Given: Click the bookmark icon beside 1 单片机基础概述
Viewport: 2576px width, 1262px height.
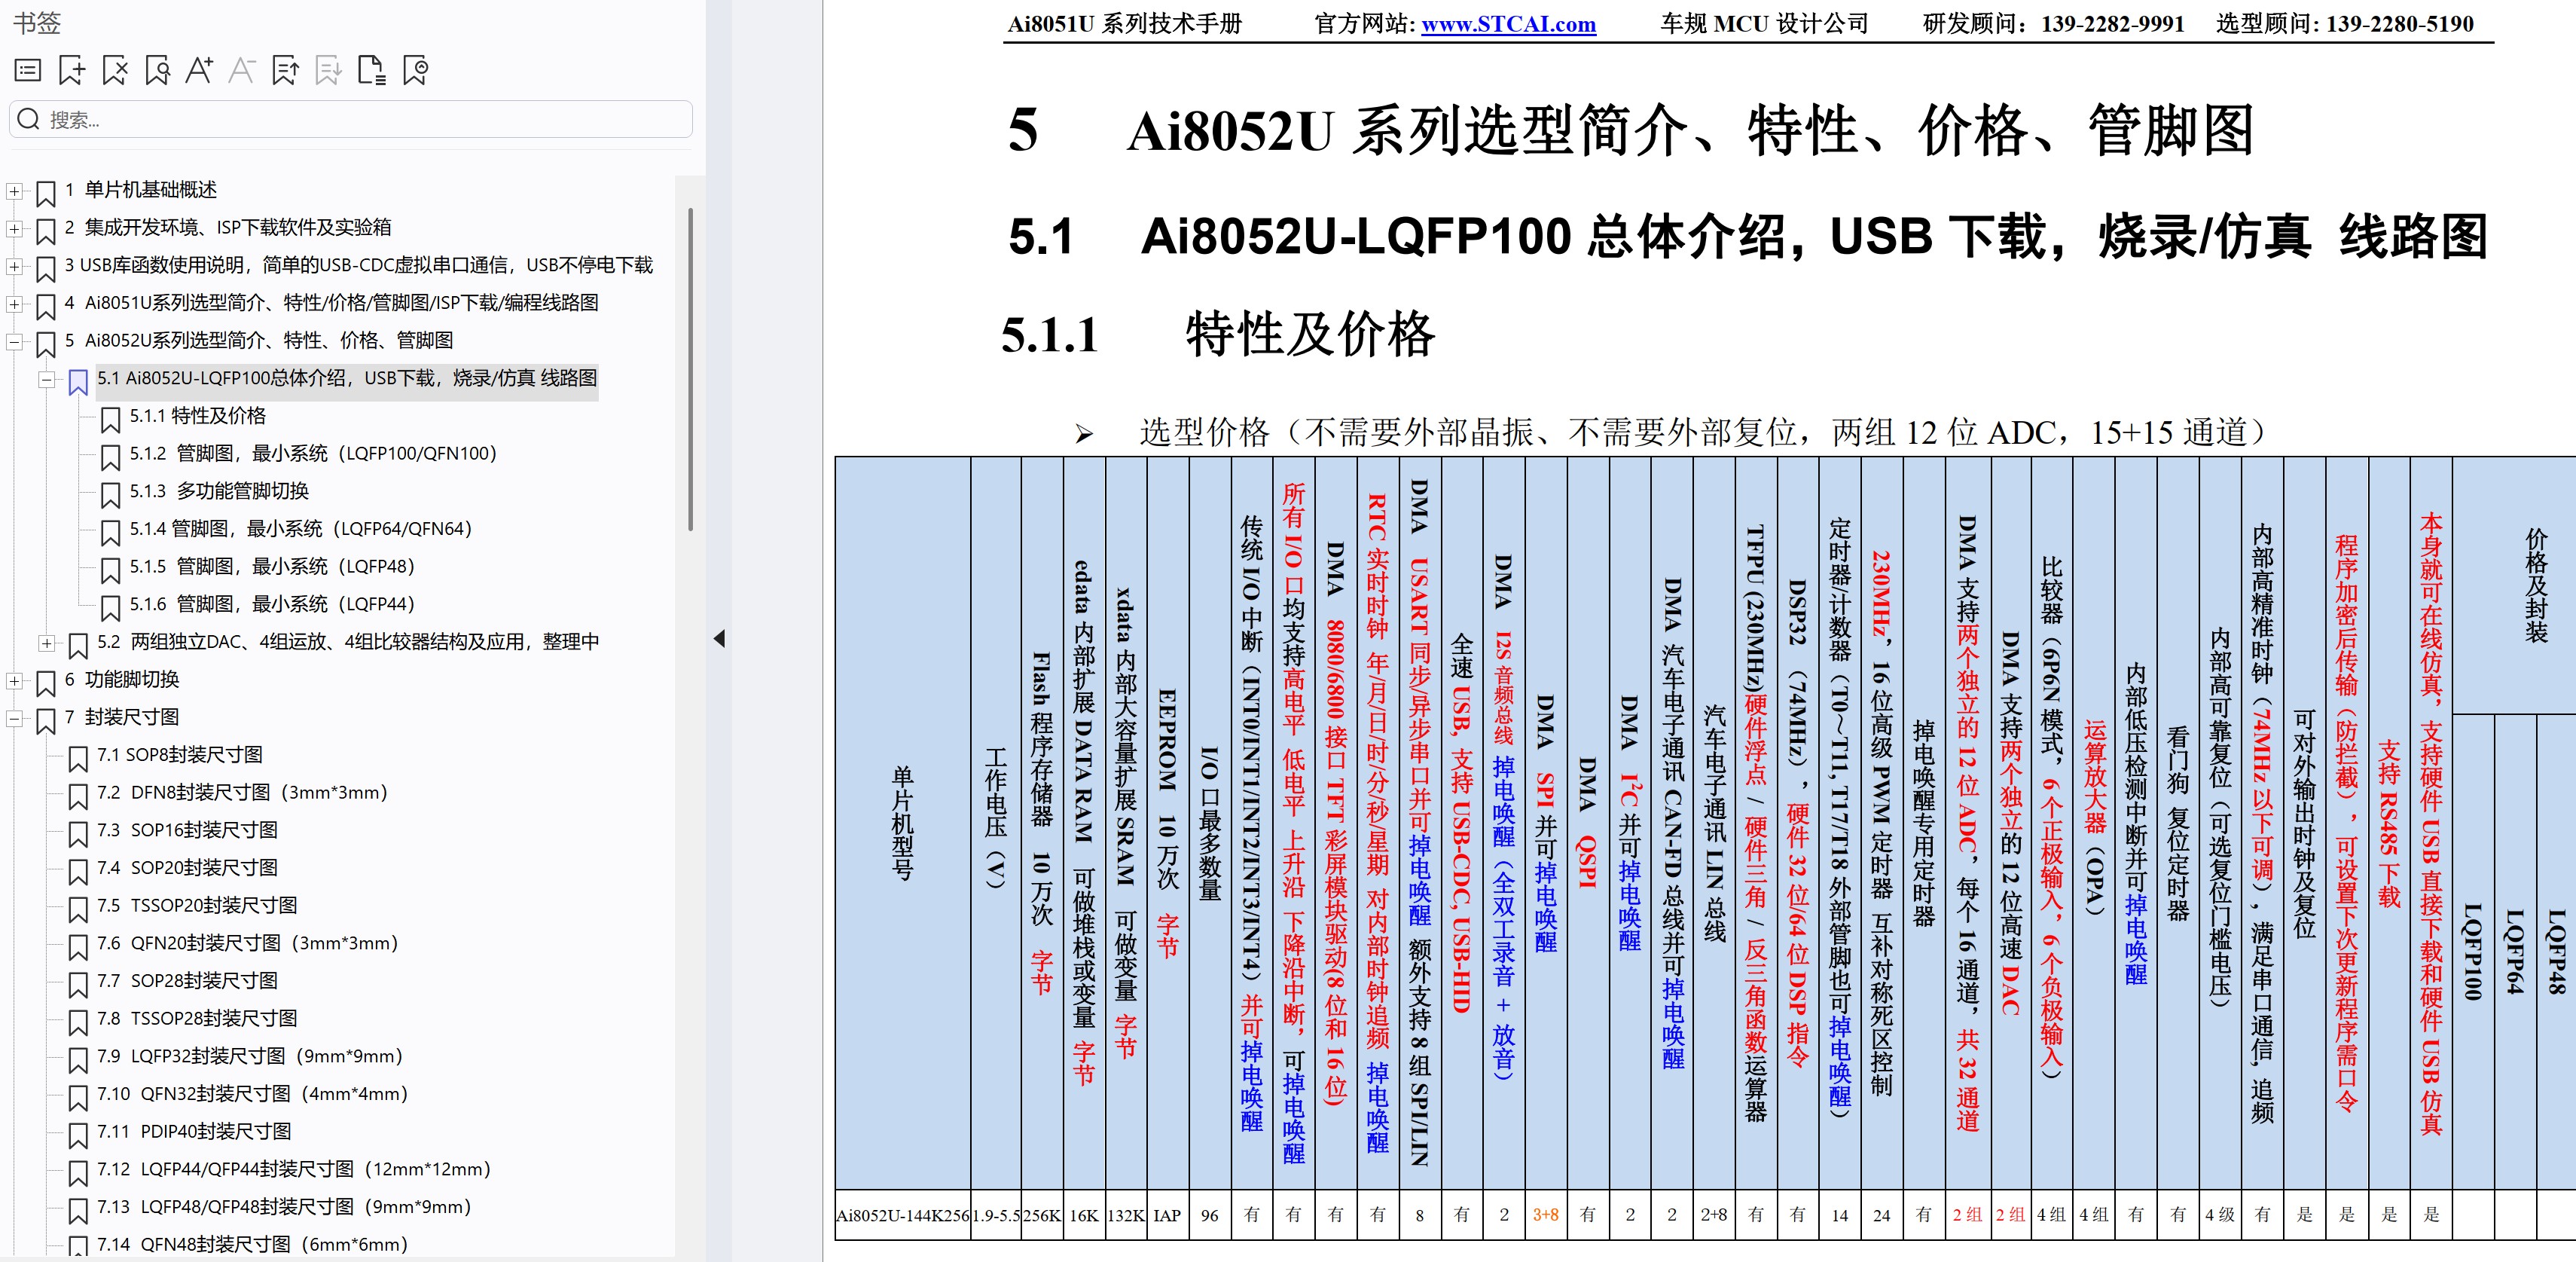Looking at the screenshot, I should point(46,192).
